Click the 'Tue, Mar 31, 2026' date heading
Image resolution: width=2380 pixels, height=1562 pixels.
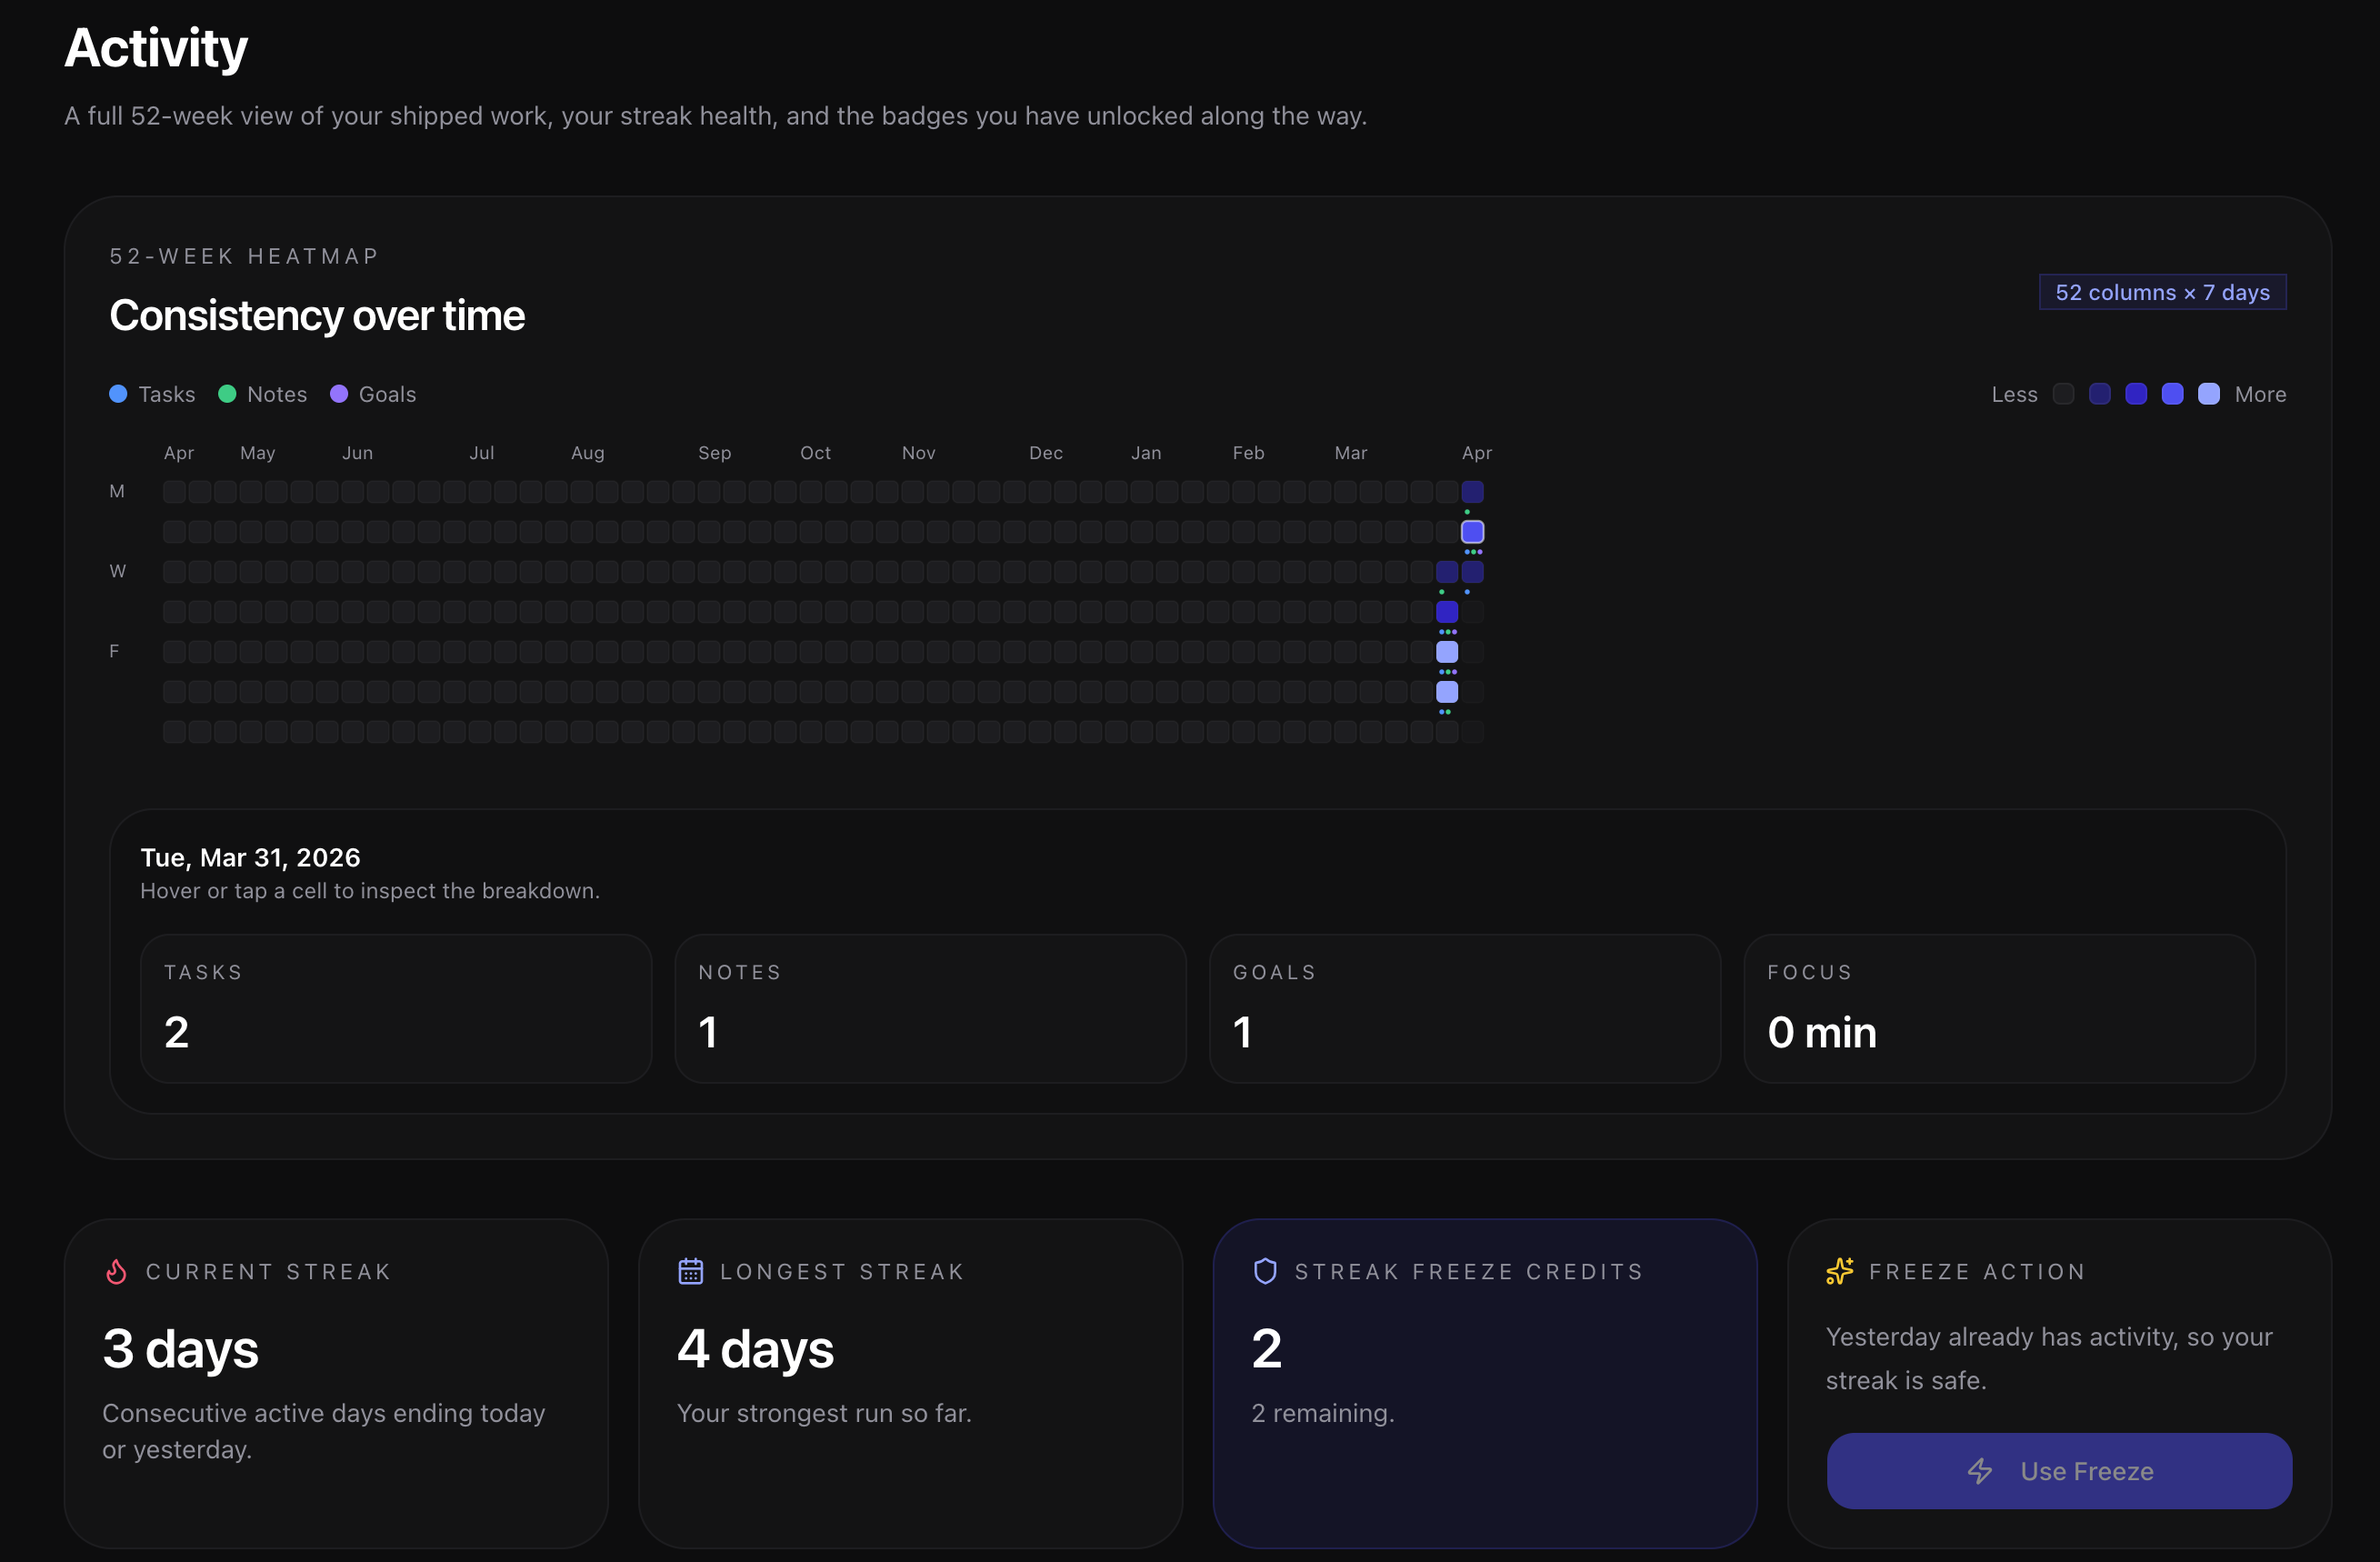(250, 857)
